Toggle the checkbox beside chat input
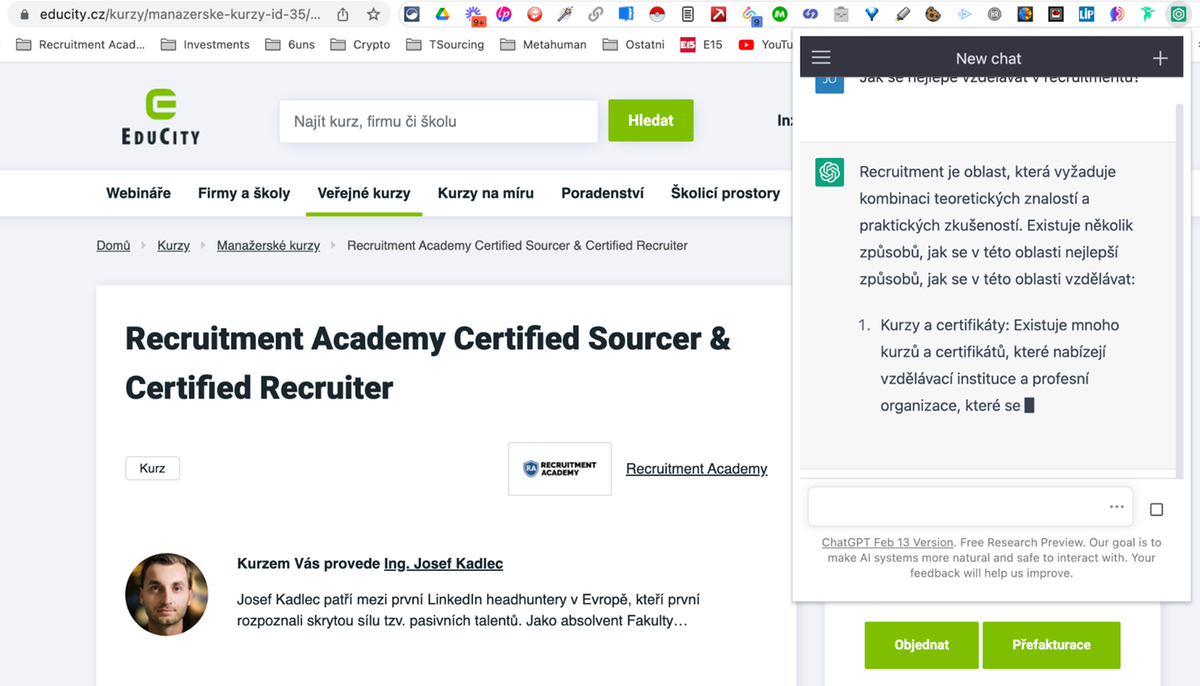The width and height of the screenshot is (1200, 686). pos(1157,510)
